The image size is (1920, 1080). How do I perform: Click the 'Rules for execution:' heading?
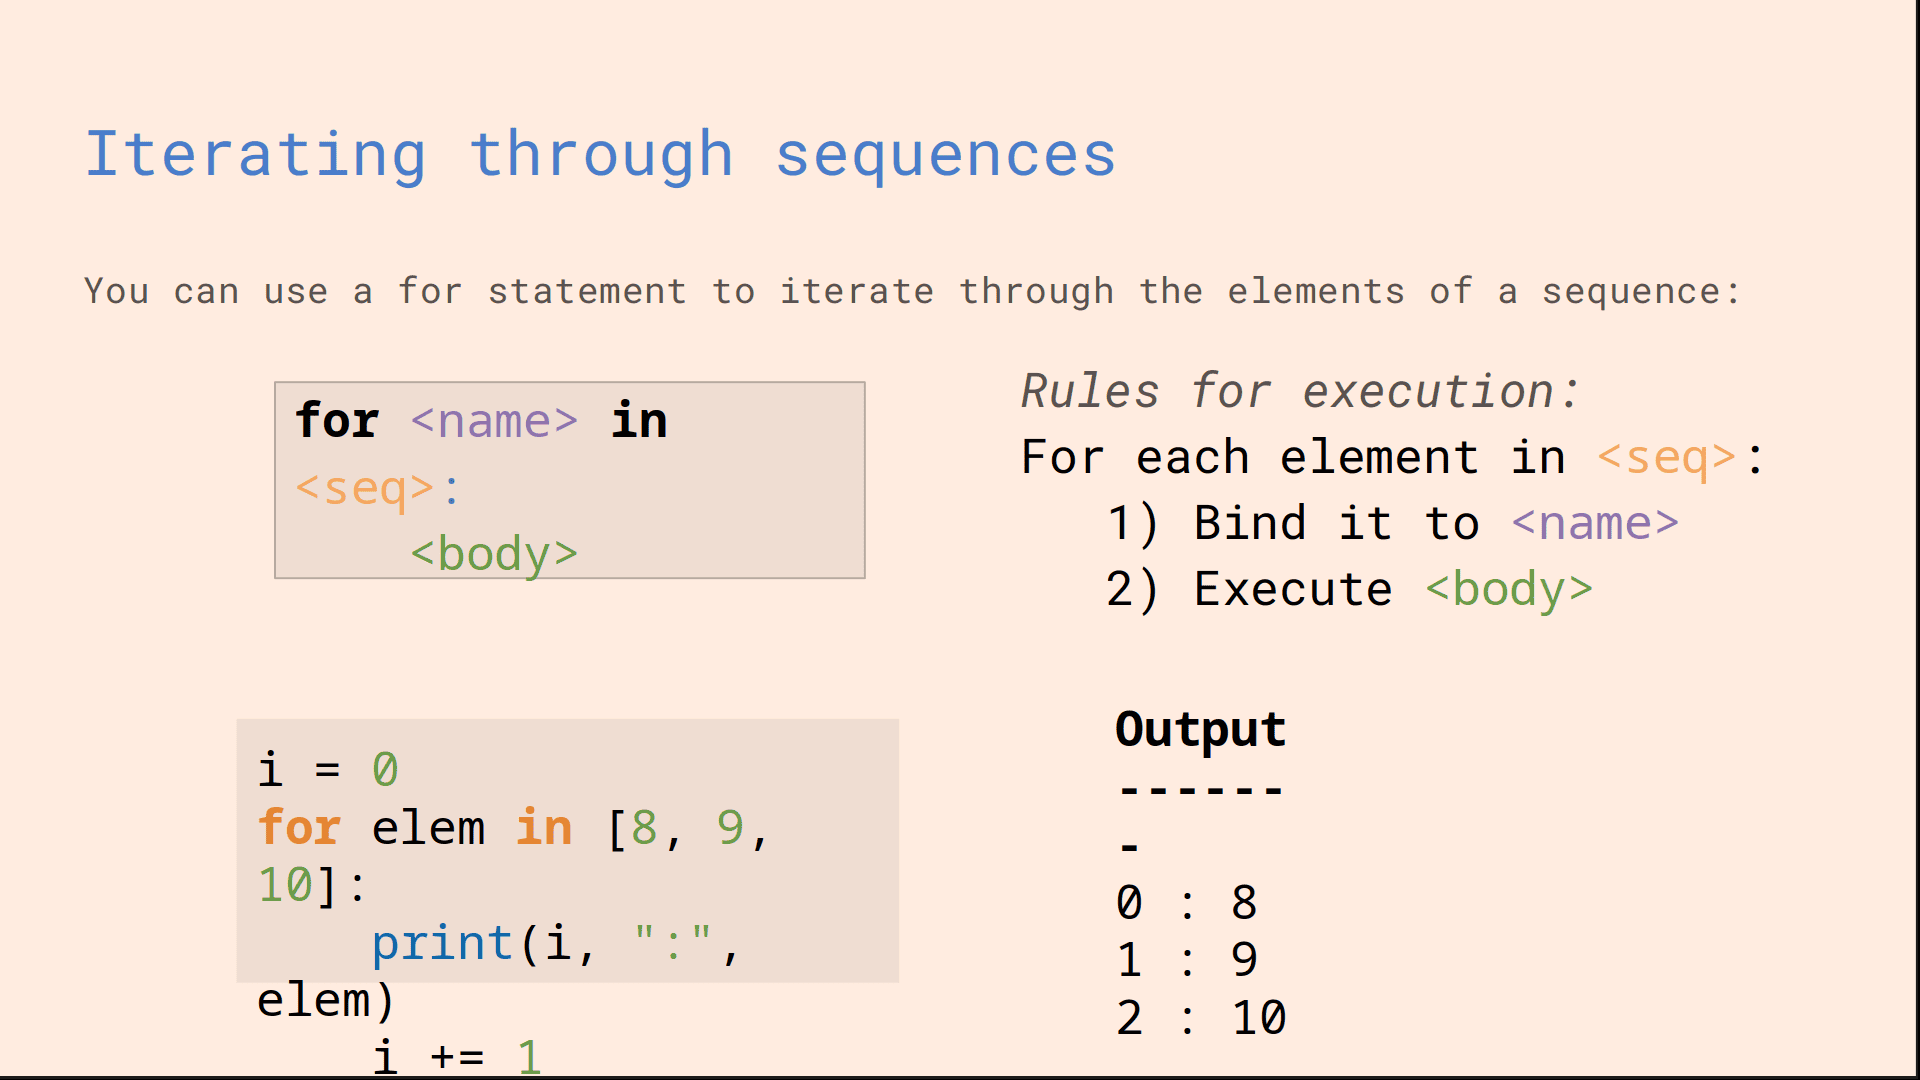pos(1300,391)
